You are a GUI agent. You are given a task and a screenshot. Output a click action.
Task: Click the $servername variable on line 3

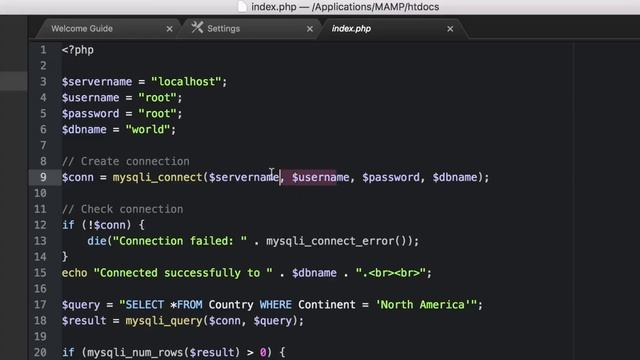pos(97,82)
